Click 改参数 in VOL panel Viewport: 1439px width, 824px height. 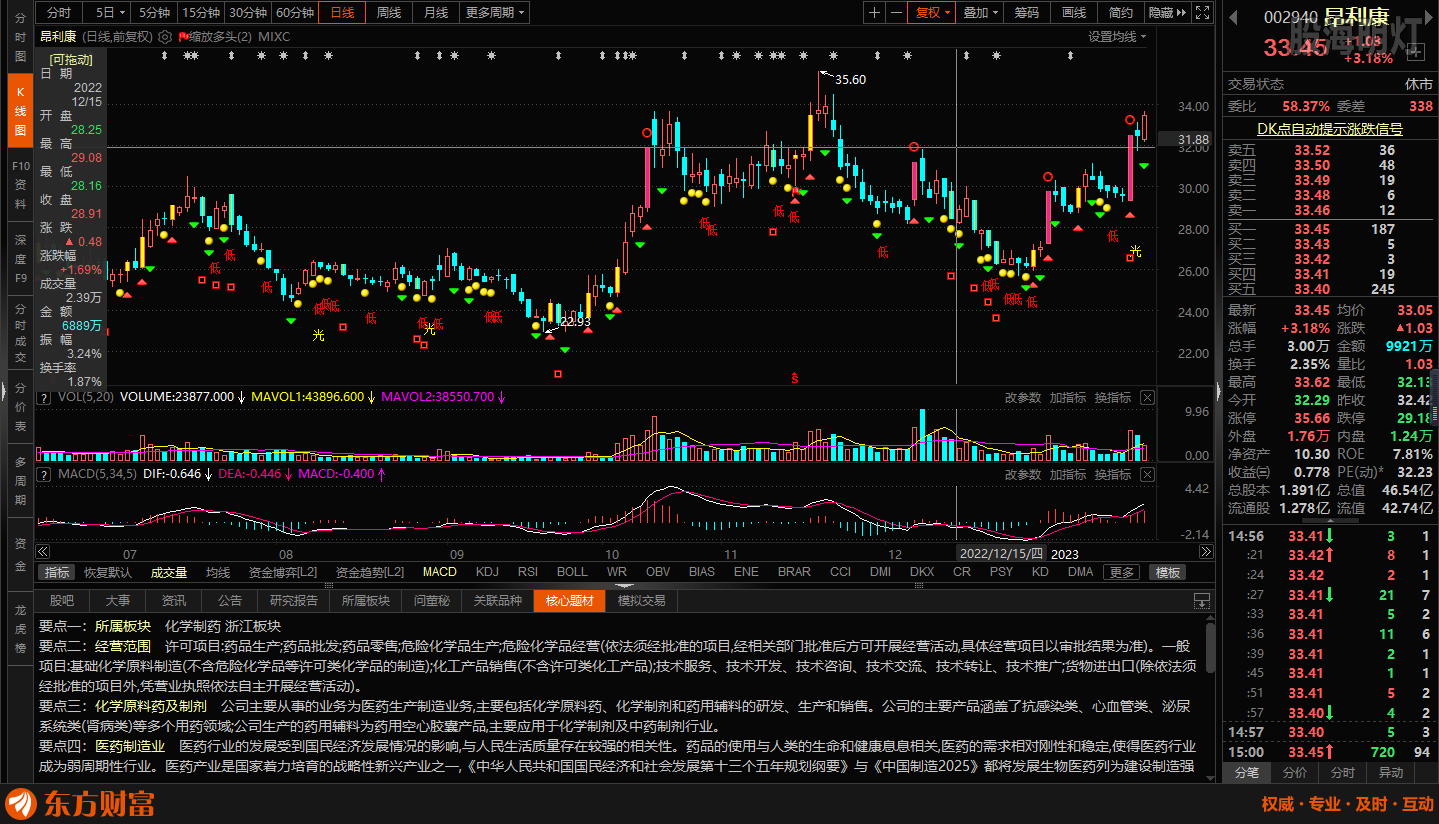click(x=1023, y=397)
